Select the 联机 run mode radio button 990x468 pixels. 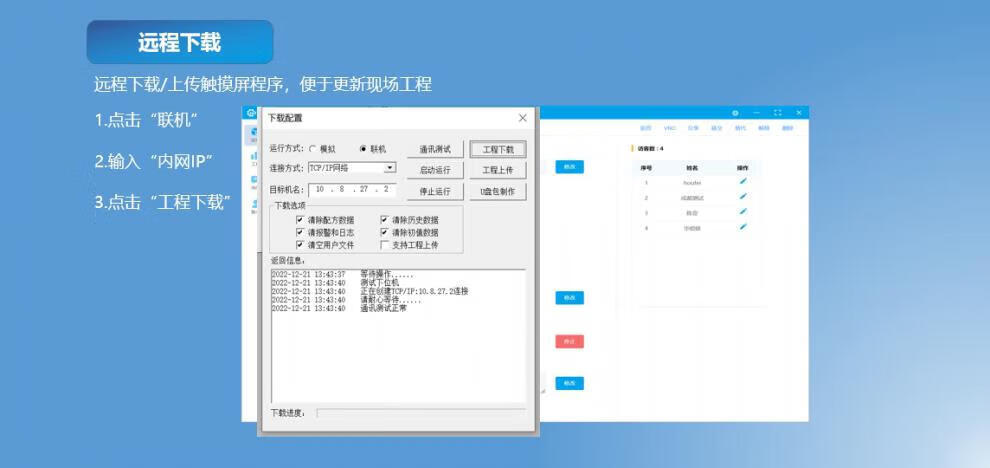click(363, 149)
